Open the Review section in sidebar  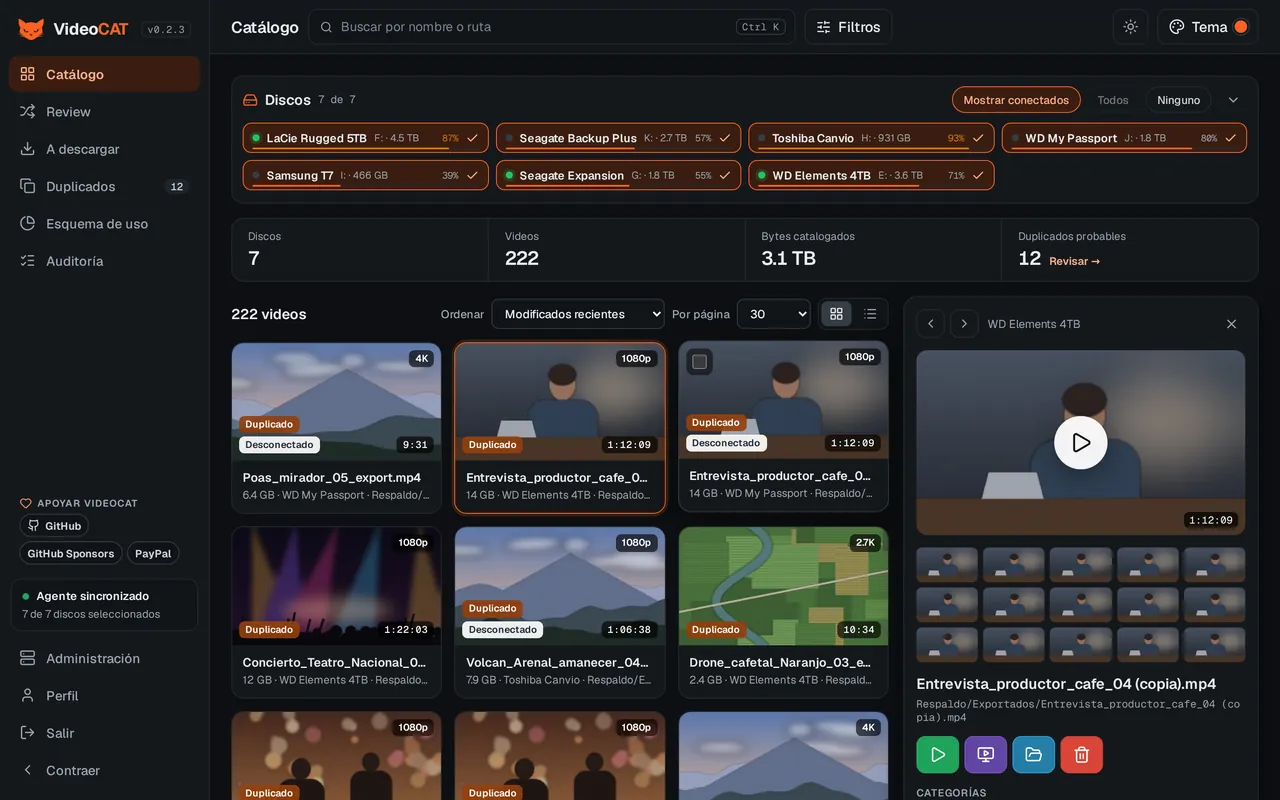[104, 112]
